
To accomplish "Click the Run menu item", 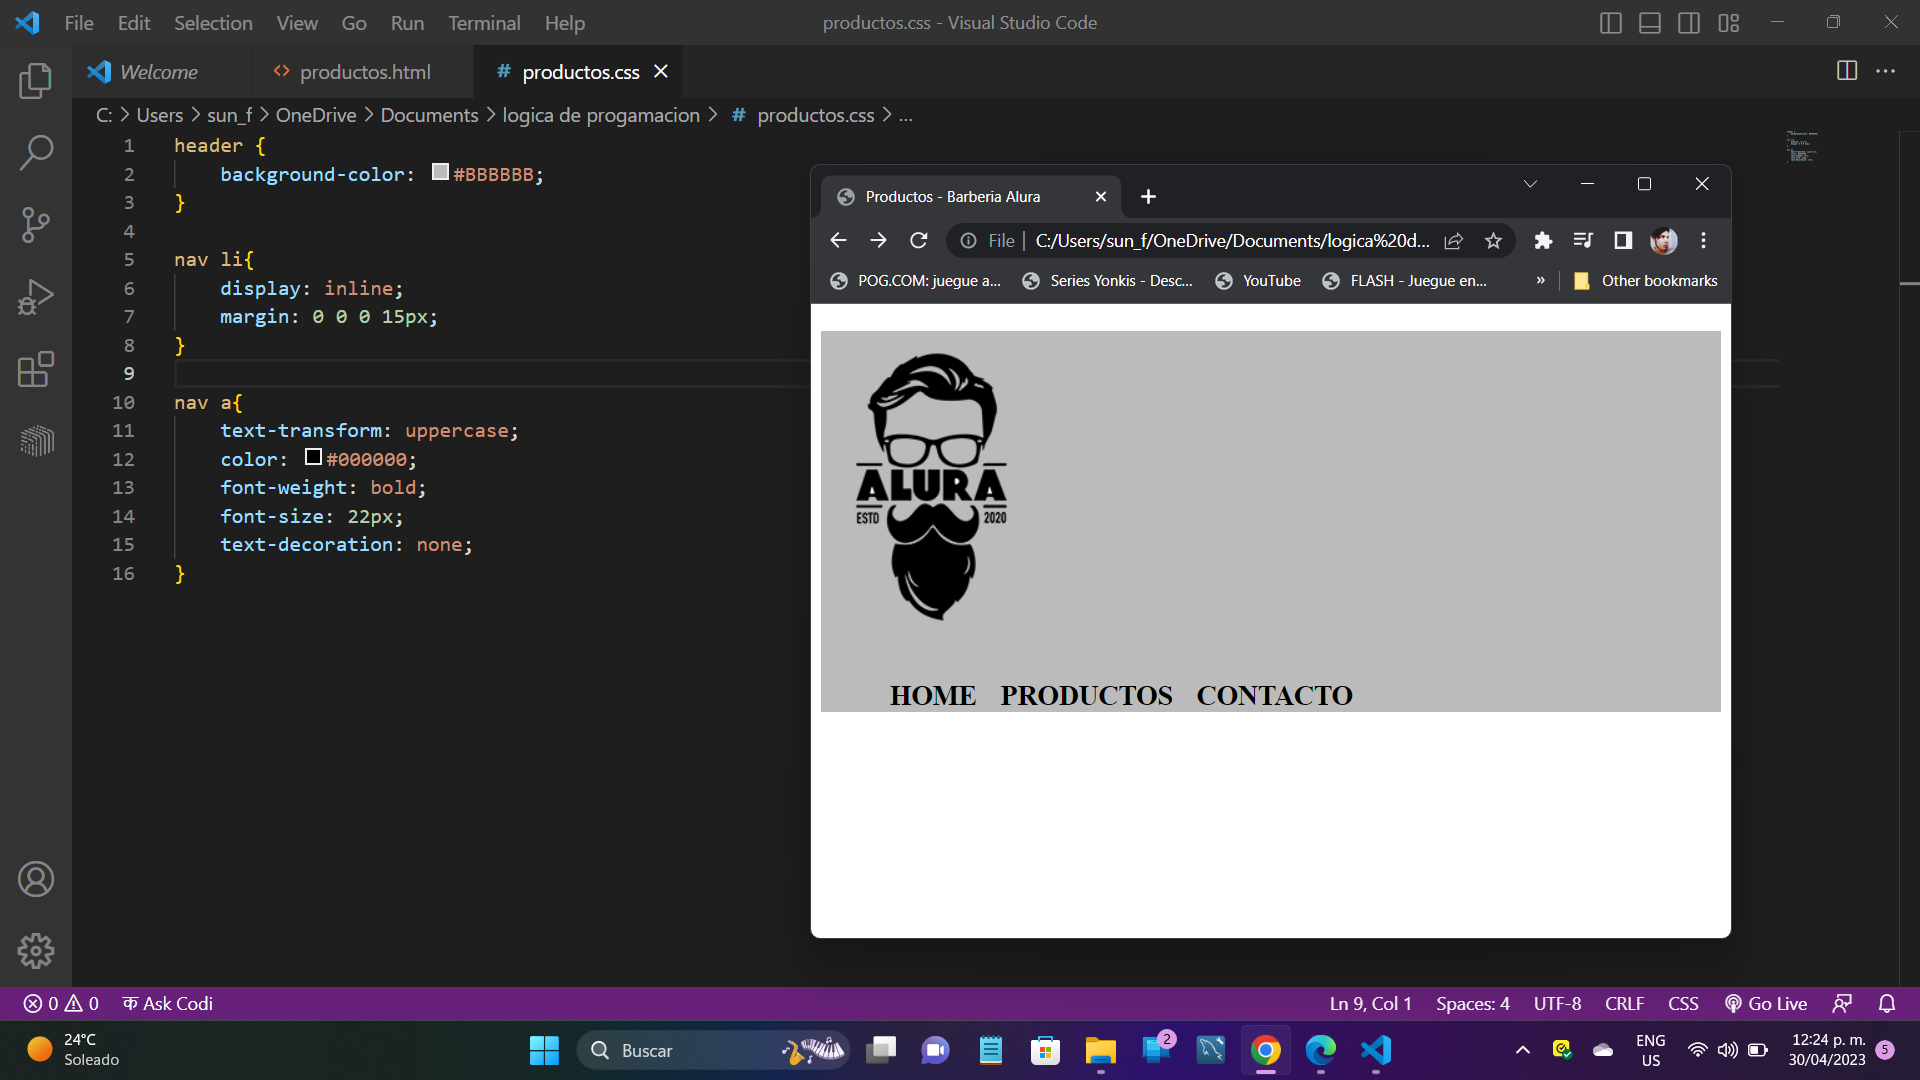I will [406, 22].
